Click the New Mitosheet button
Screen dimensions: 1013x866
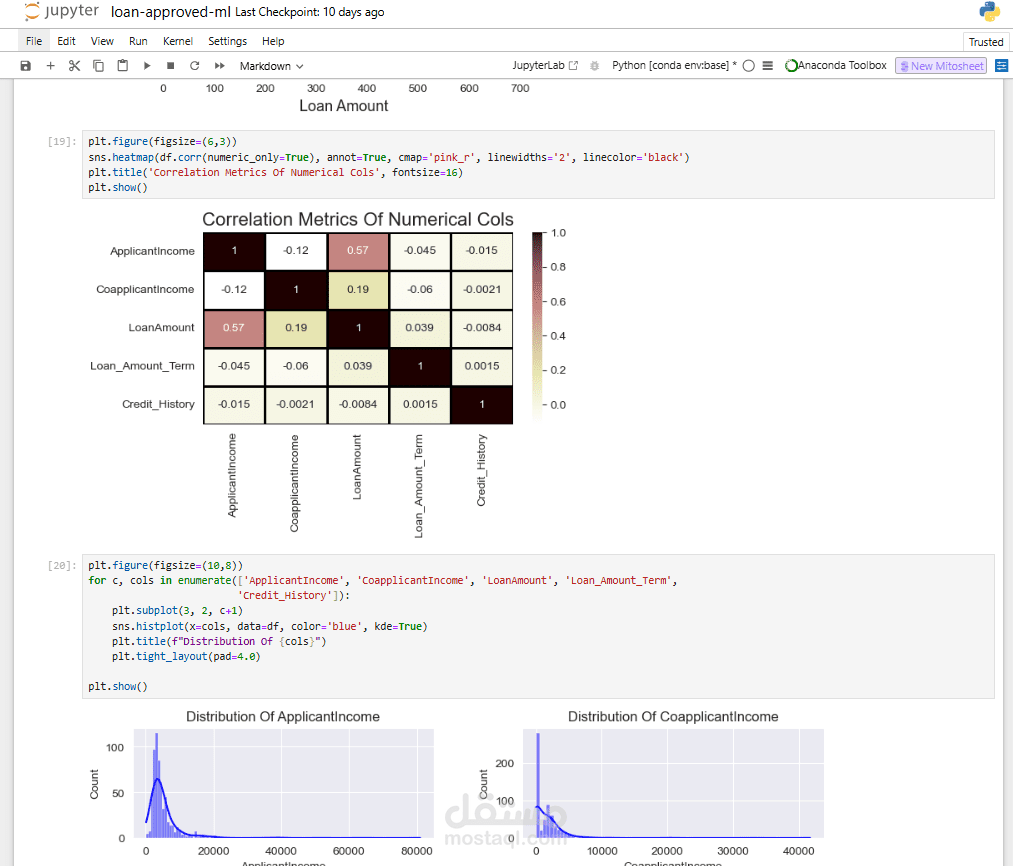[x=940, y=66]
